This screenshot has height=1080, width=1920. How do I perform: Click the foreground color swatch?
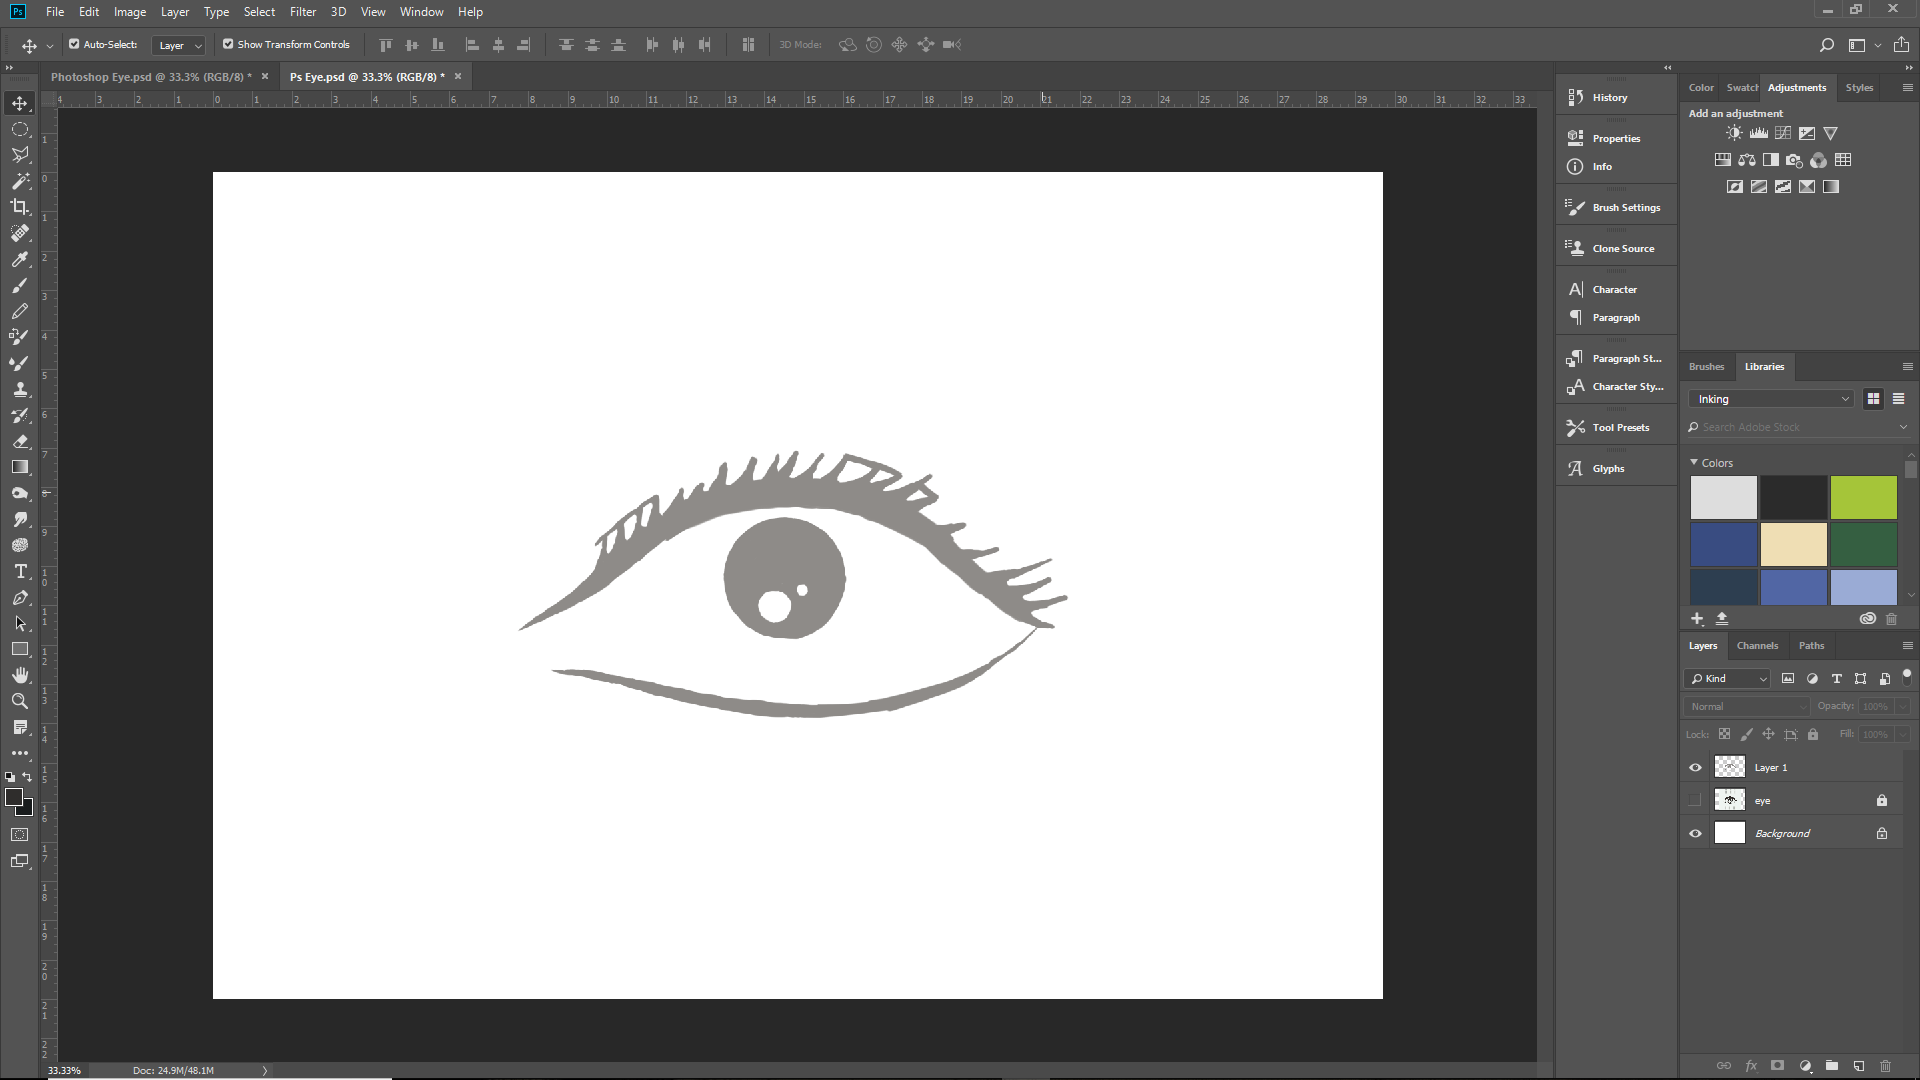pos(14,797)
